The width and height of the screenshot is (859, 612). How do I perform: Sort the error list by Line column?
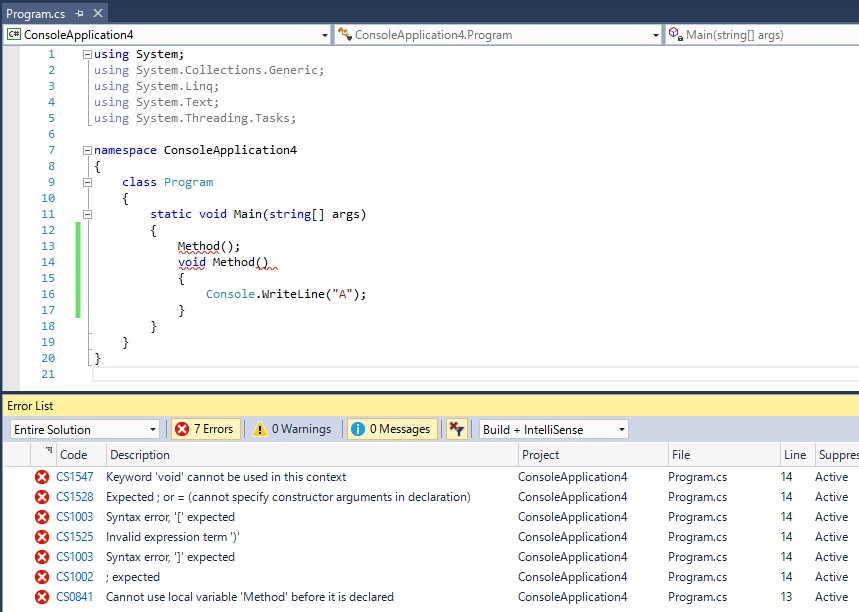[795, 455]
